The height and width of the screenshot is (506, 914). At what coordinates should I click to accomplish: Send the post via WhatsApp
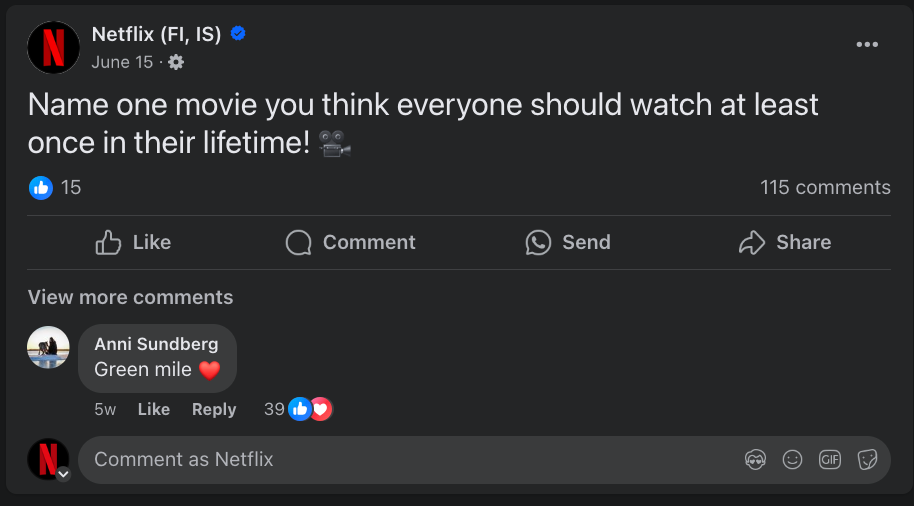point(568,243)
